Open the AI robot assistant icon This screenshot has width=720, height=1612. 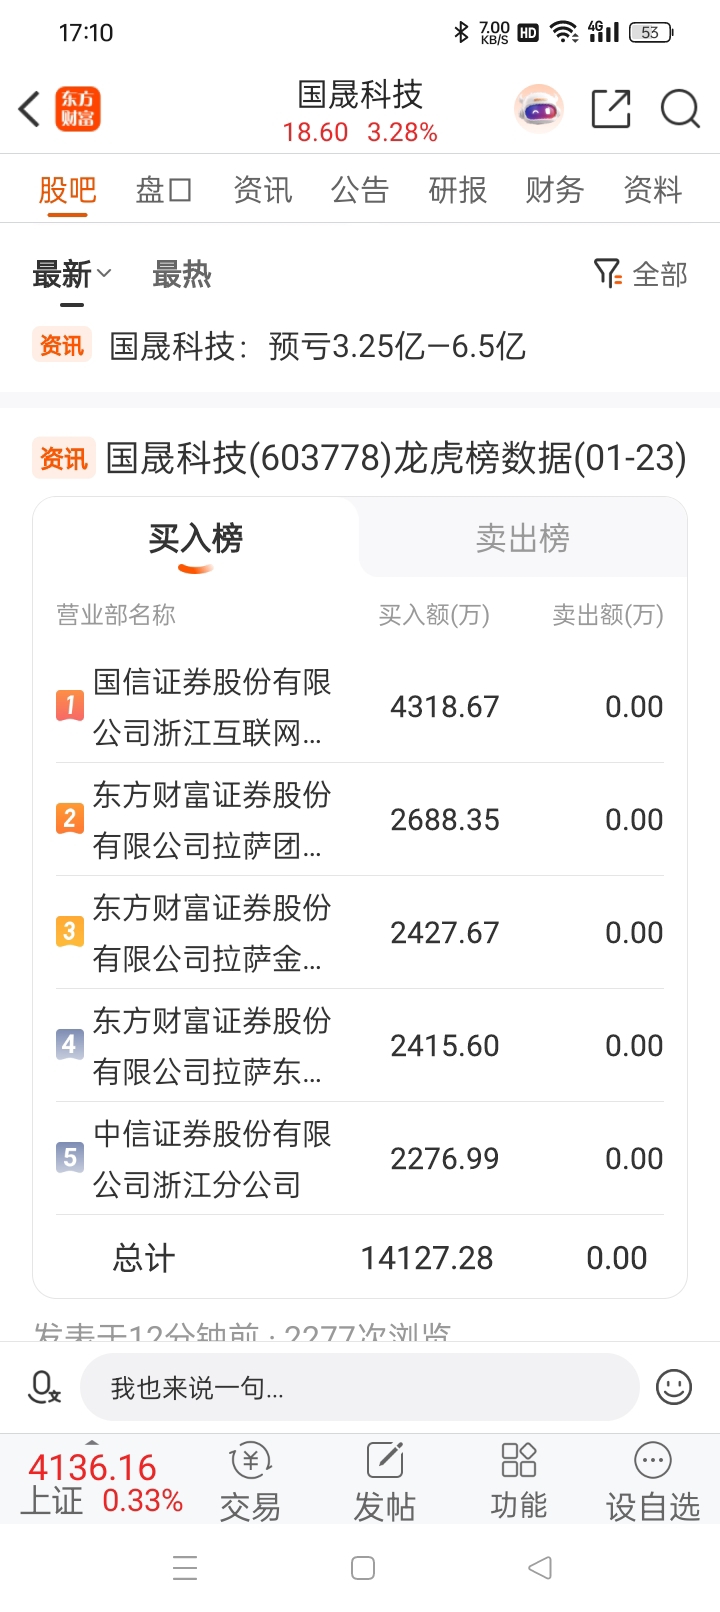pos(539,109)
